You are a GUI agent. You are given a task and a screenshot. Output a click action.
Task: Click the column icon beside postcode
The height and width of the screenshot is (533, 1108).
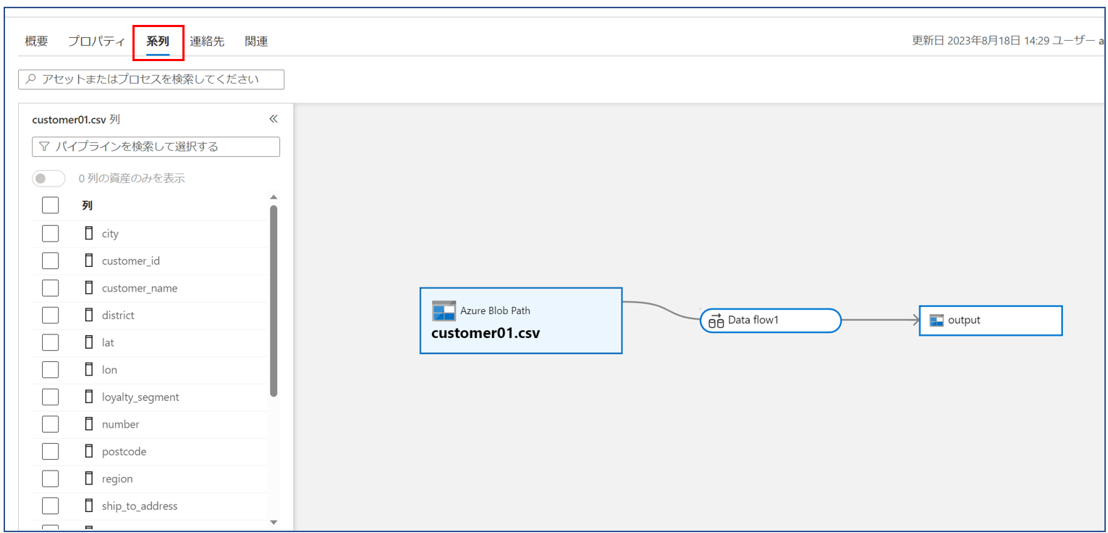point(89,451)
